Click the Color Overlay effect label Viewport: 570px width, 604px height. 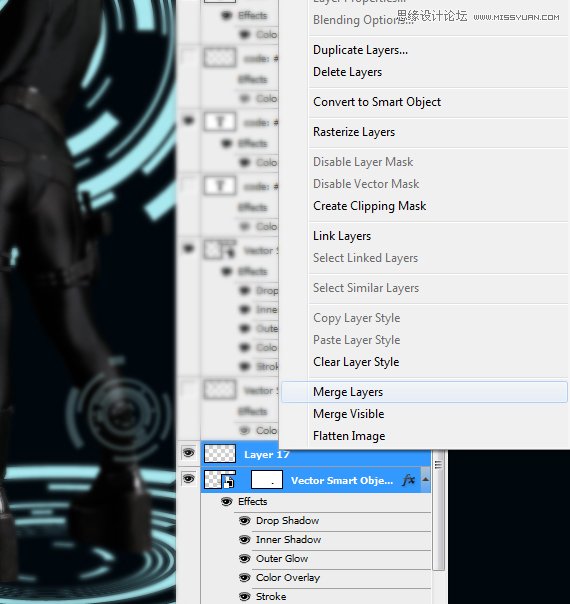288,577
